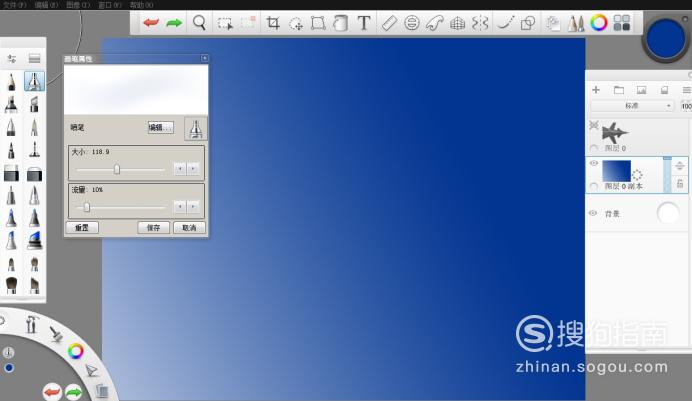Decrease brush size with left arrow stepper
The height and width of the screenshot is (401, 692).
[180, 169]
